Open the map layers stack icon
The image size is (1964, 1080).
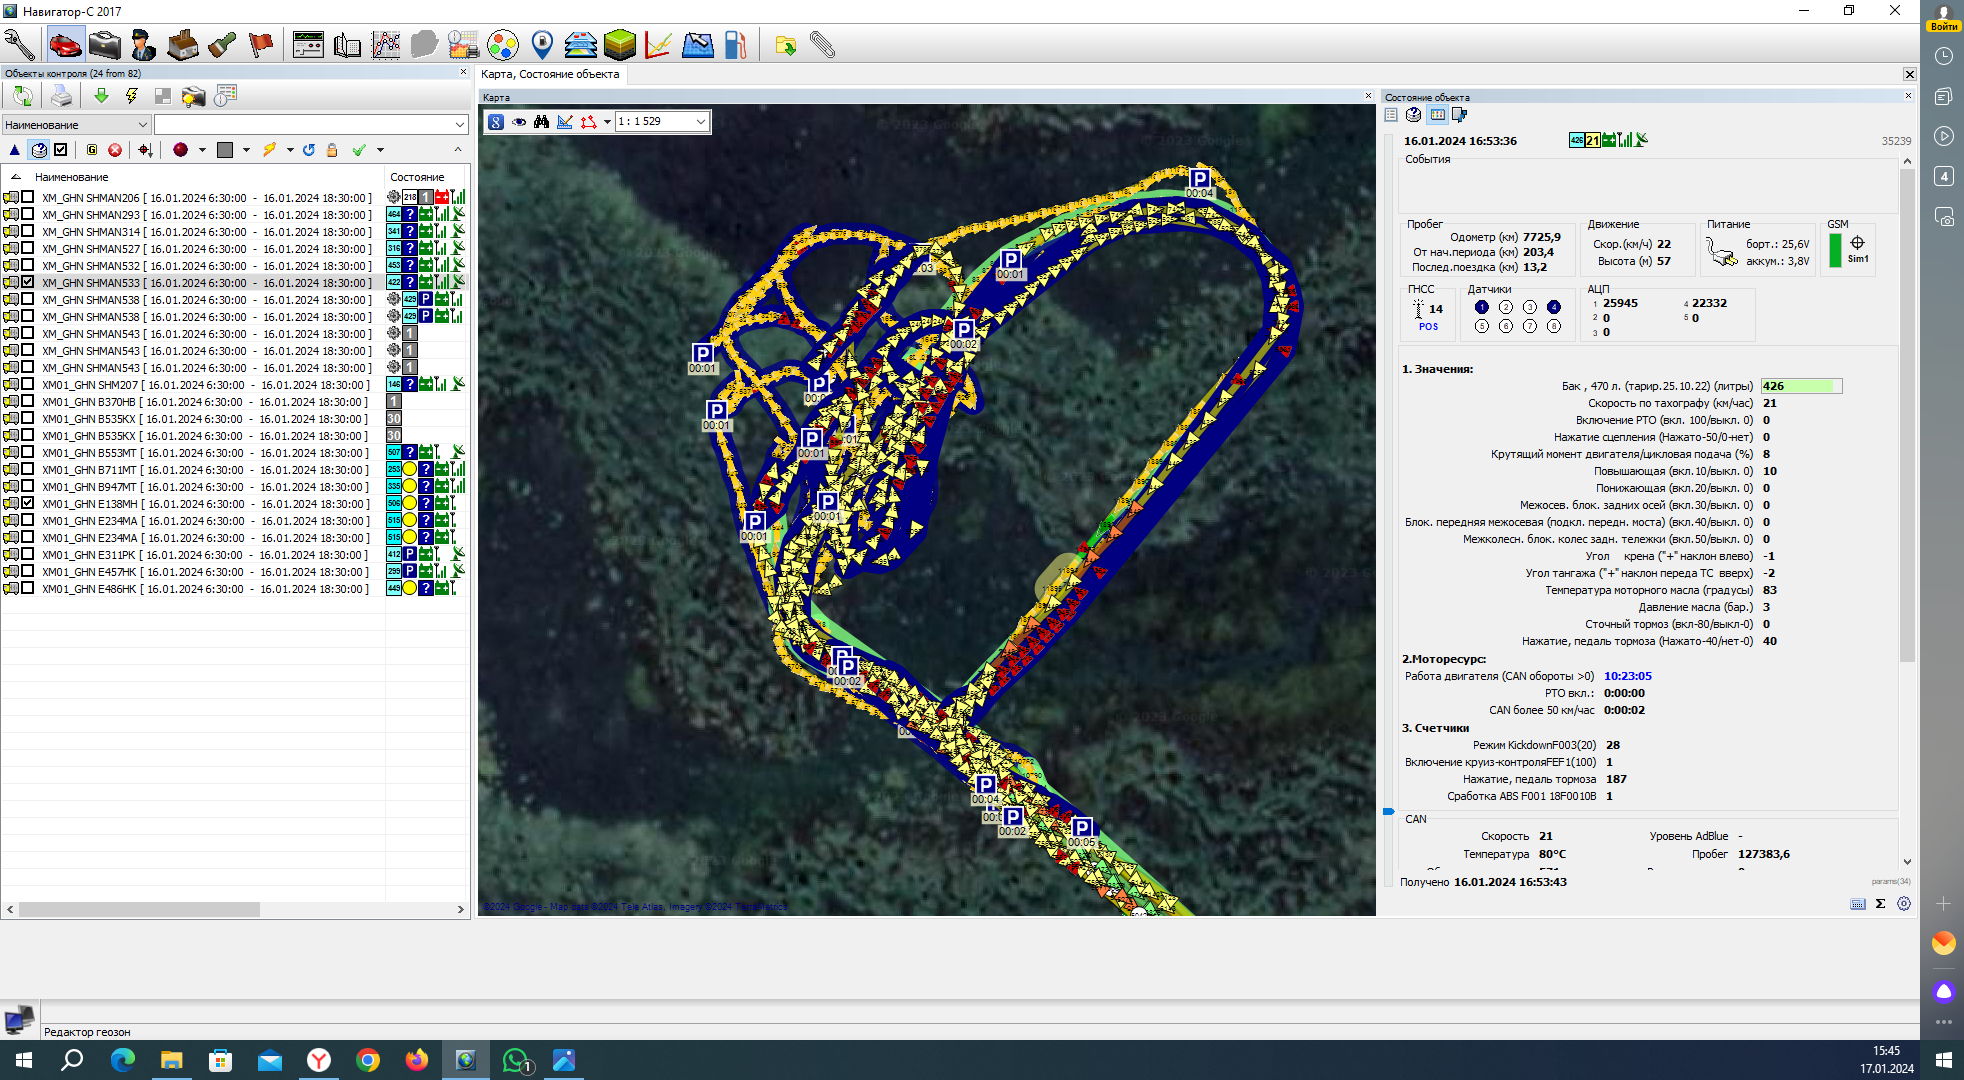pyautogui.click(x=581, y=44)
